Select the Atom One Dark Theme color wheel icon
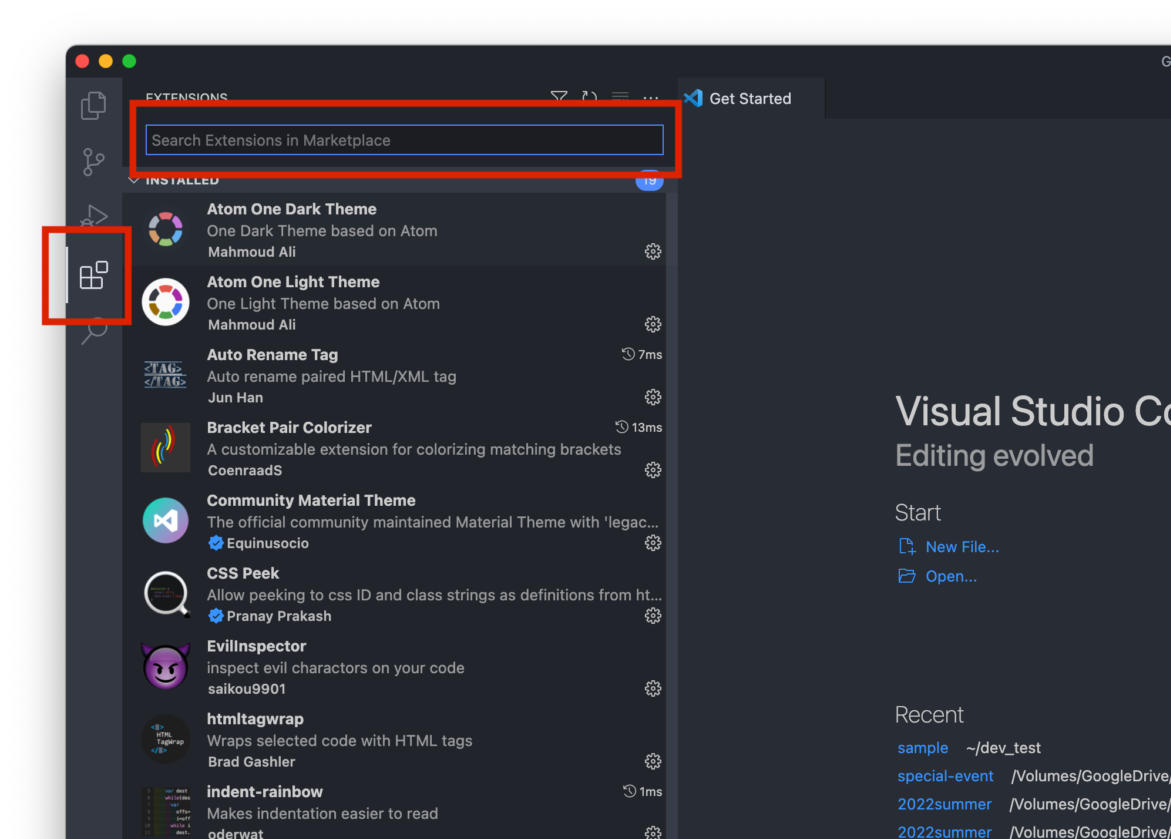1171x839 pixels. point(165,229)
